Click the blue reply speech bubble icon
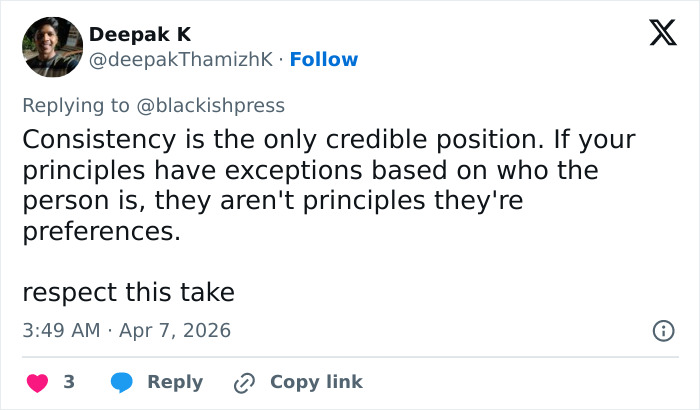 tap(122, 382)
